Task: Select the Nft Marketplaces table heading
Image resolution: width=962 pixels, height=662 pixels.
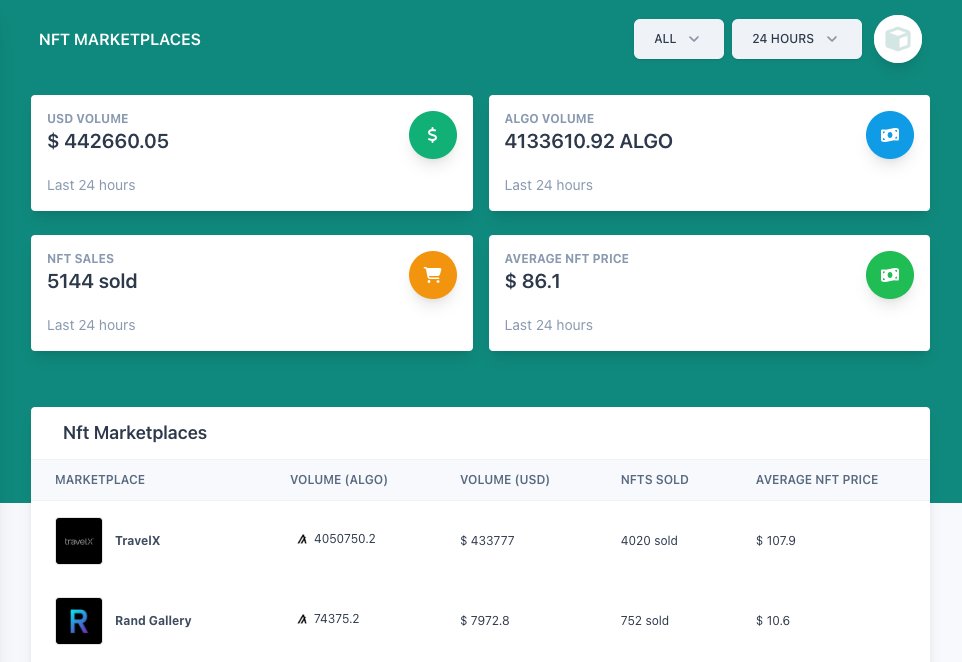Action: pyautogui.click(x=134, y=433)
